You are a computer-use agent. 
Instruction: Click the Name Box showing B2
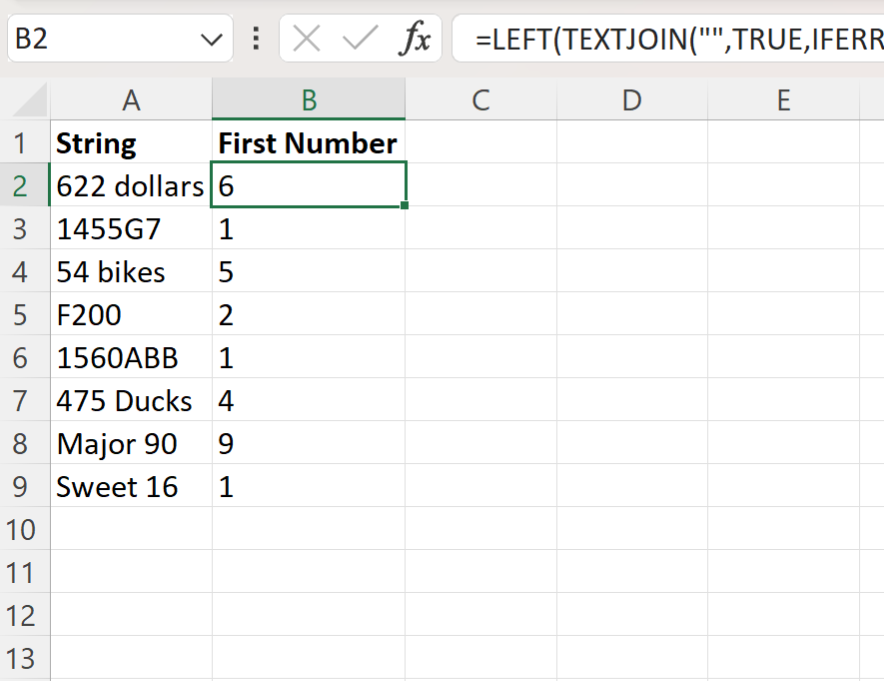(100, 38)
